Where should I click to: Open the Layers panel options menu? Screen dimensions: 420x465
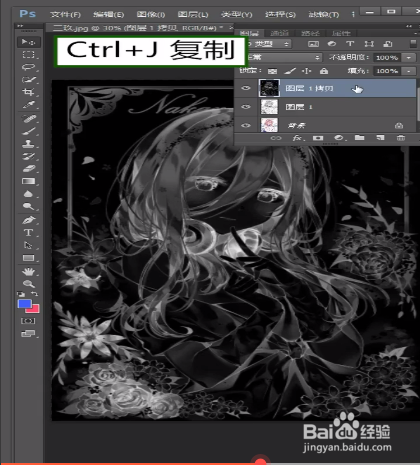click(x=416, y=33)
